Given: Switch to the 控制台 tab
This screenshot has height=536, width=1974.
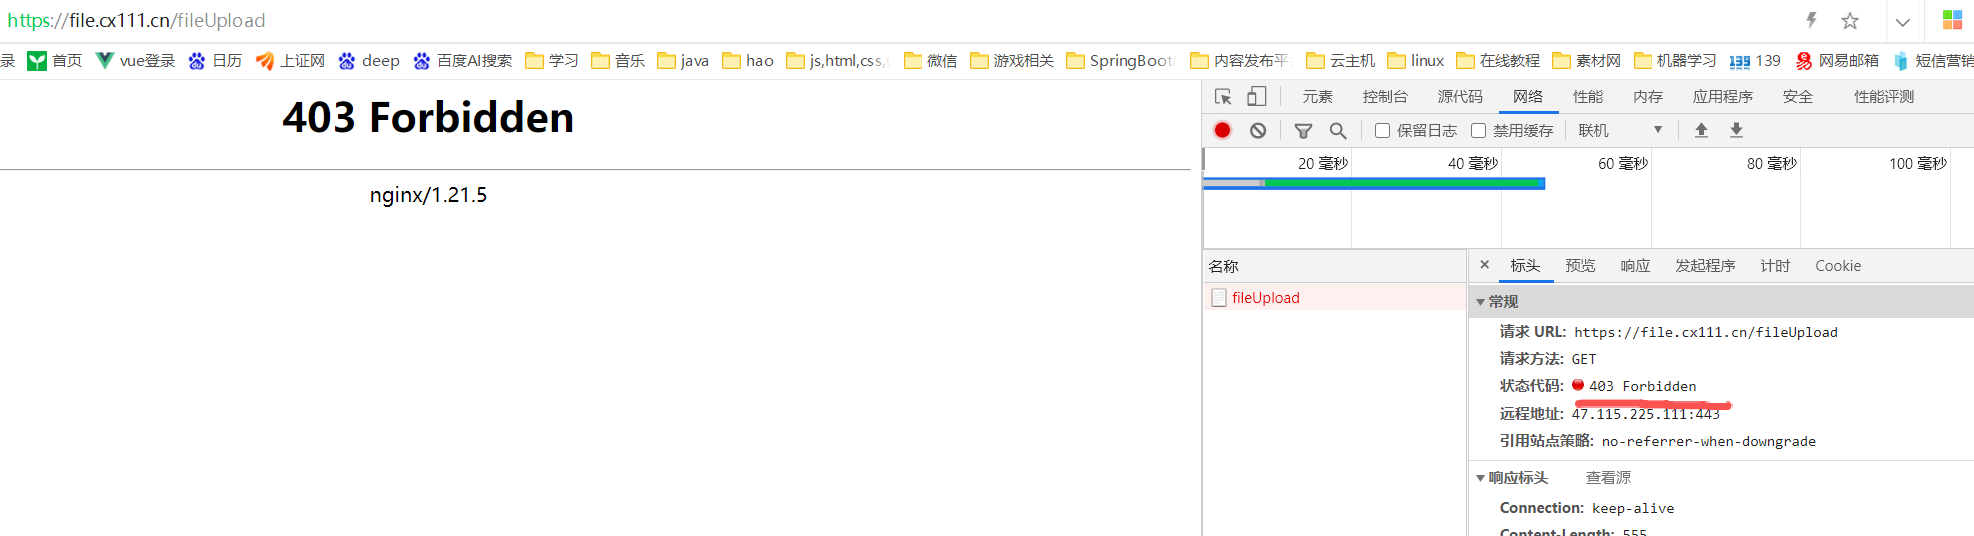Looking at the screenshot, I should (1384, 97).
